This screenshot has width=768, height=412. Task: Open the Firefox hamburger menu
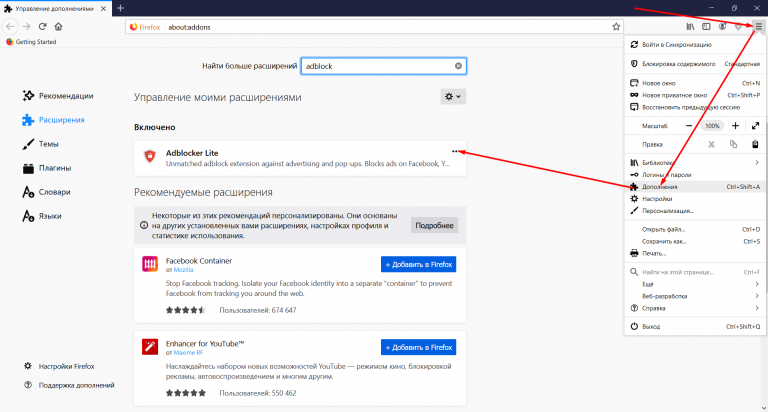[758, 27]
